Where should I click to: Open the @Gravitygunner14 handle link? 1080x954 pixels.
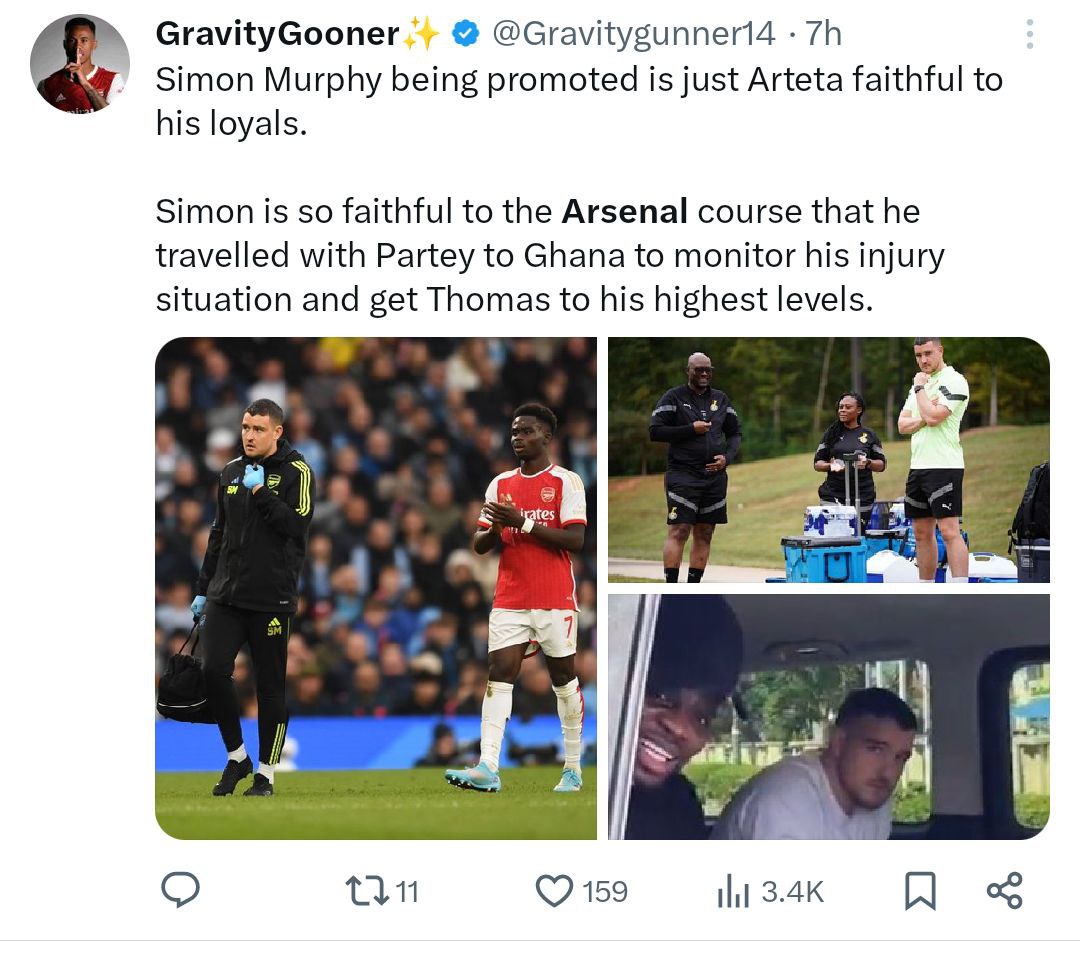[634, 35]
